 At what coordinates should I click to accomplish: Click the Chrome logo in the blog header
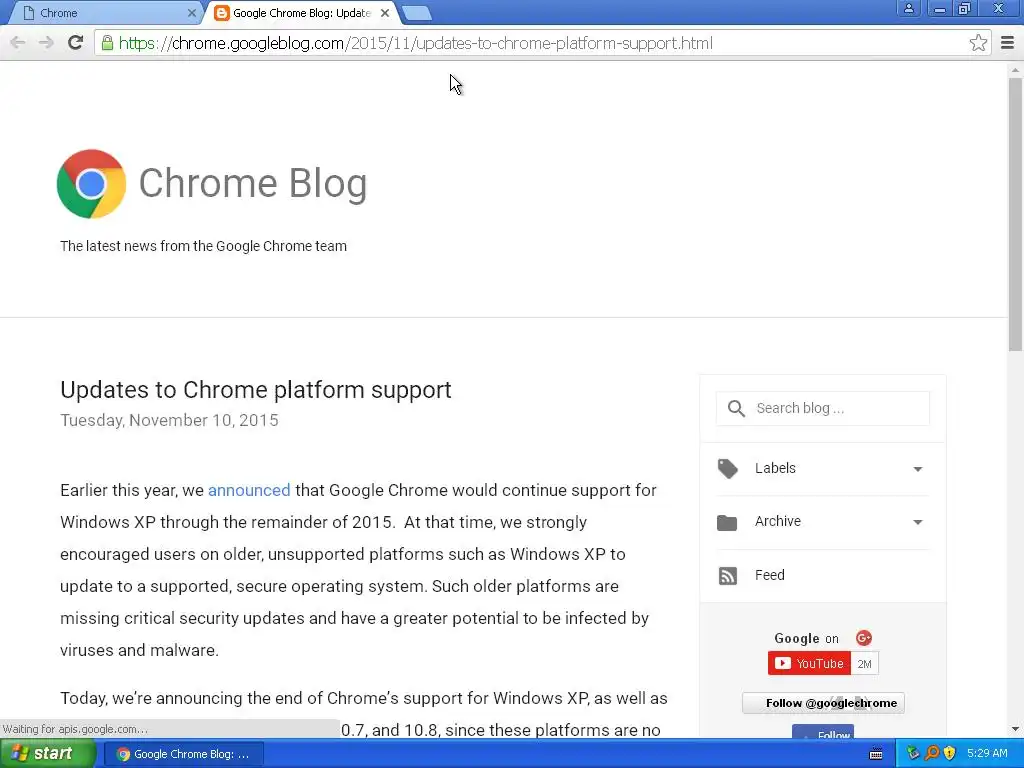coord(91,184)
